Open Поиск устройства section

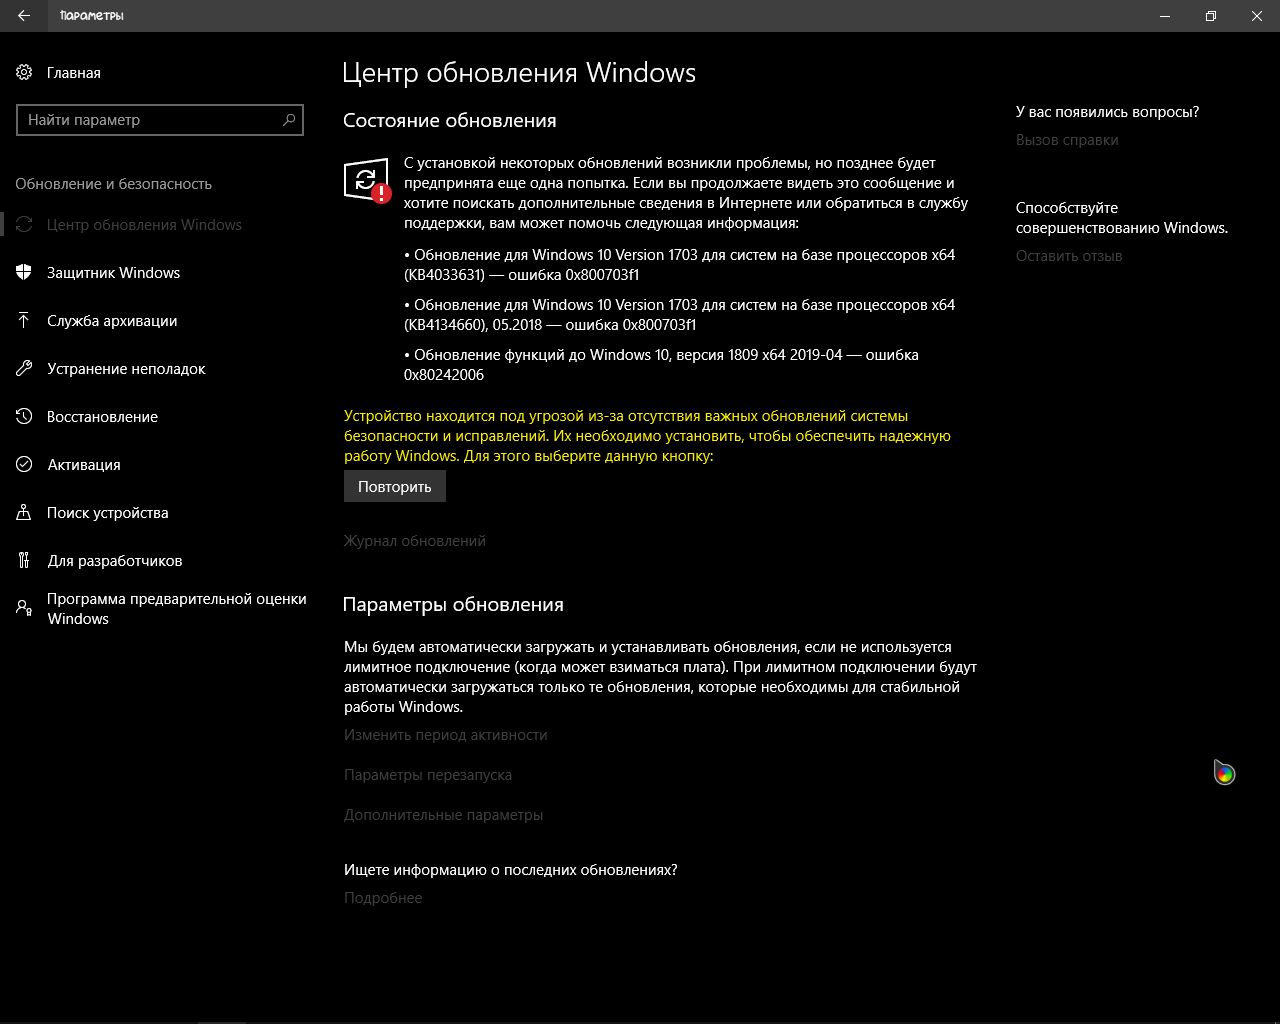(107, 513)
